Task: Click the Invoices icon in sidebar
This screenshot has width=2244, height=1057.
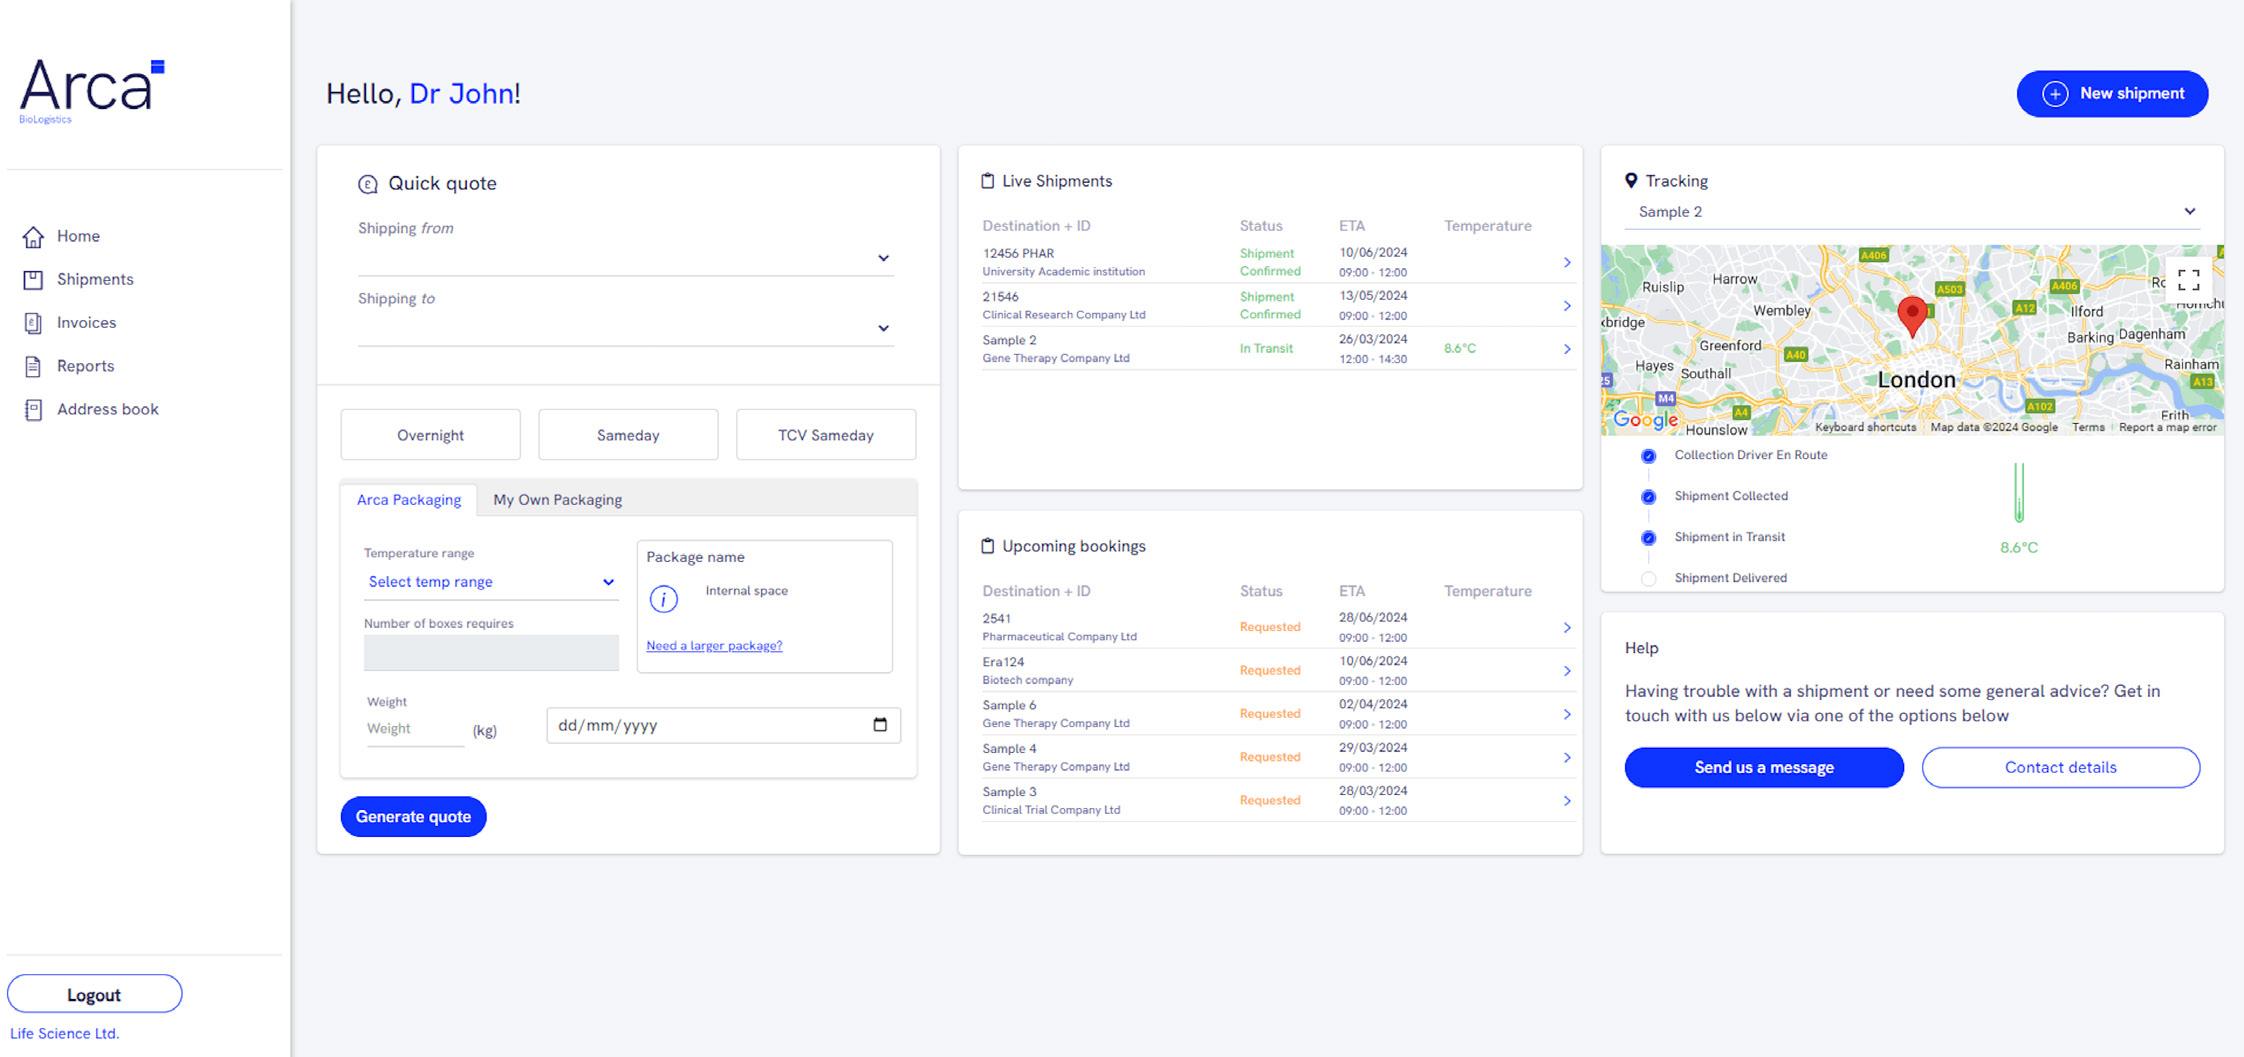Action: pos(33,323)
